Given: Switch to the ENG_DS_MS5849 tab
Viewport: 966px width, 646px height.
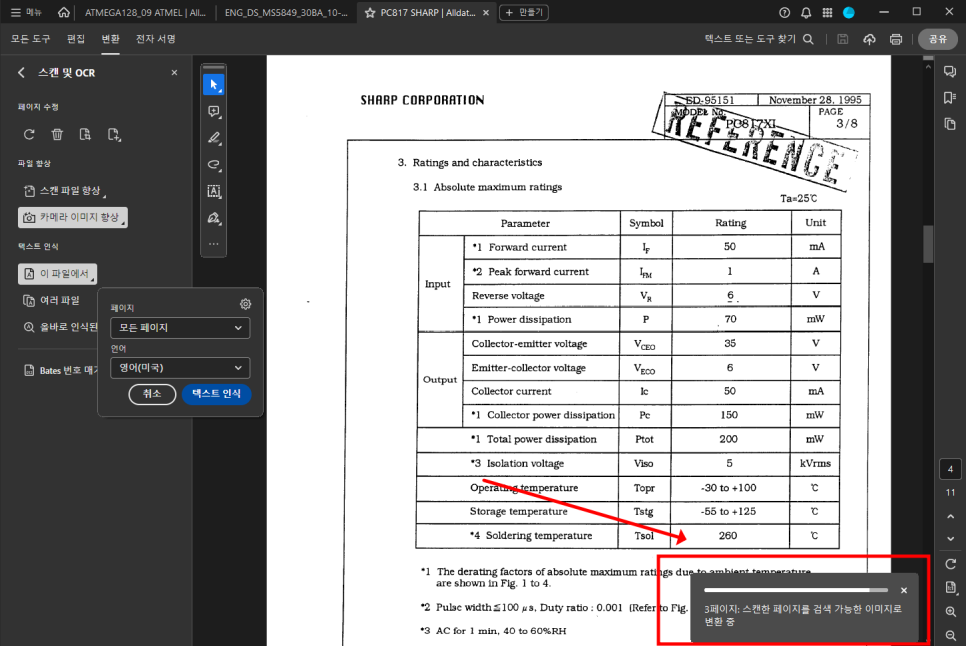Looking at the screenshot, I should (286, 12).
